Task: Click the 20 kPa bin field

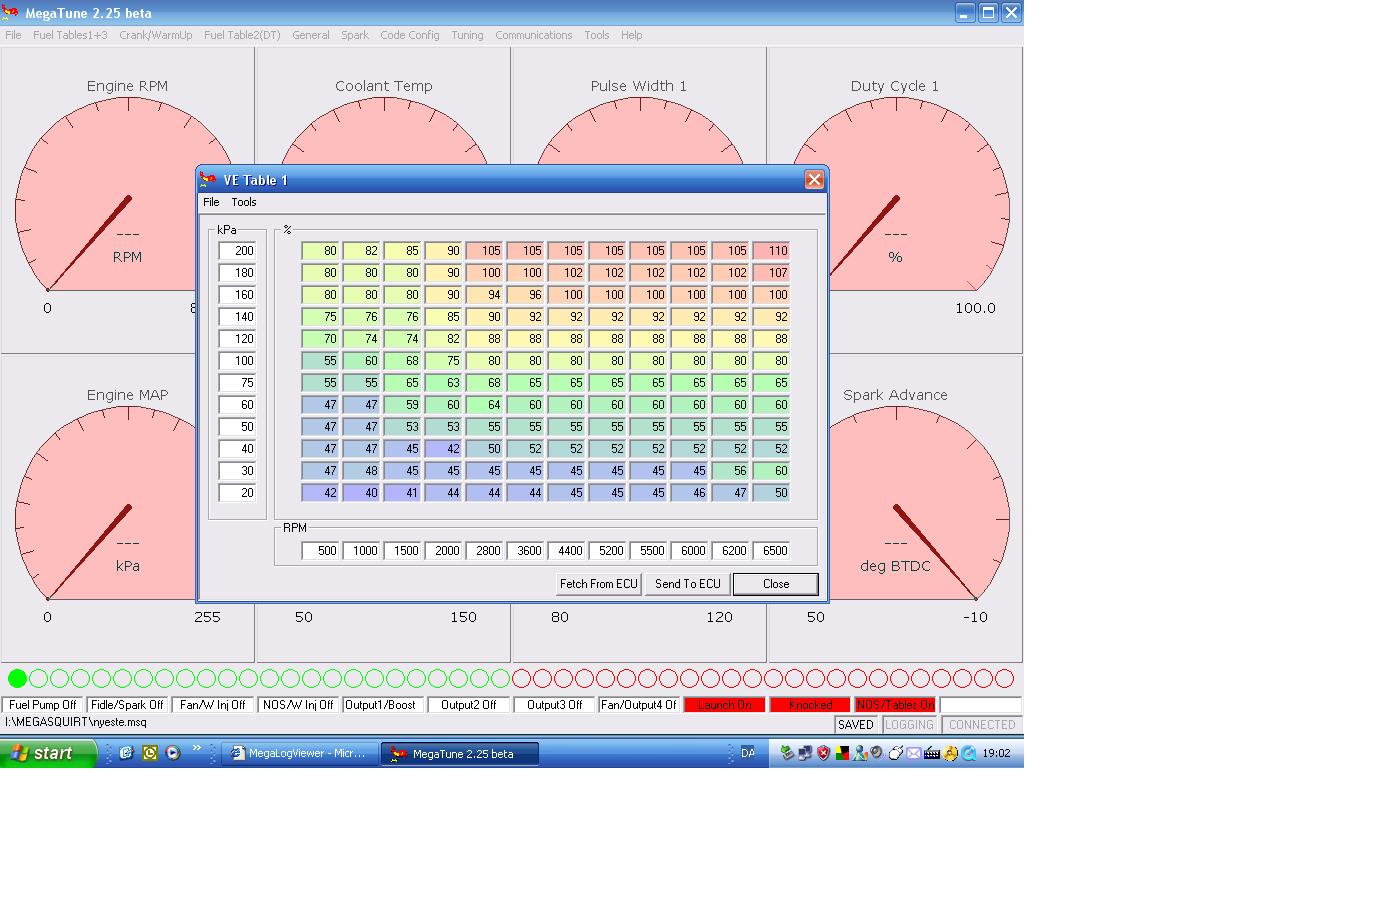Action: pos(237,492)
